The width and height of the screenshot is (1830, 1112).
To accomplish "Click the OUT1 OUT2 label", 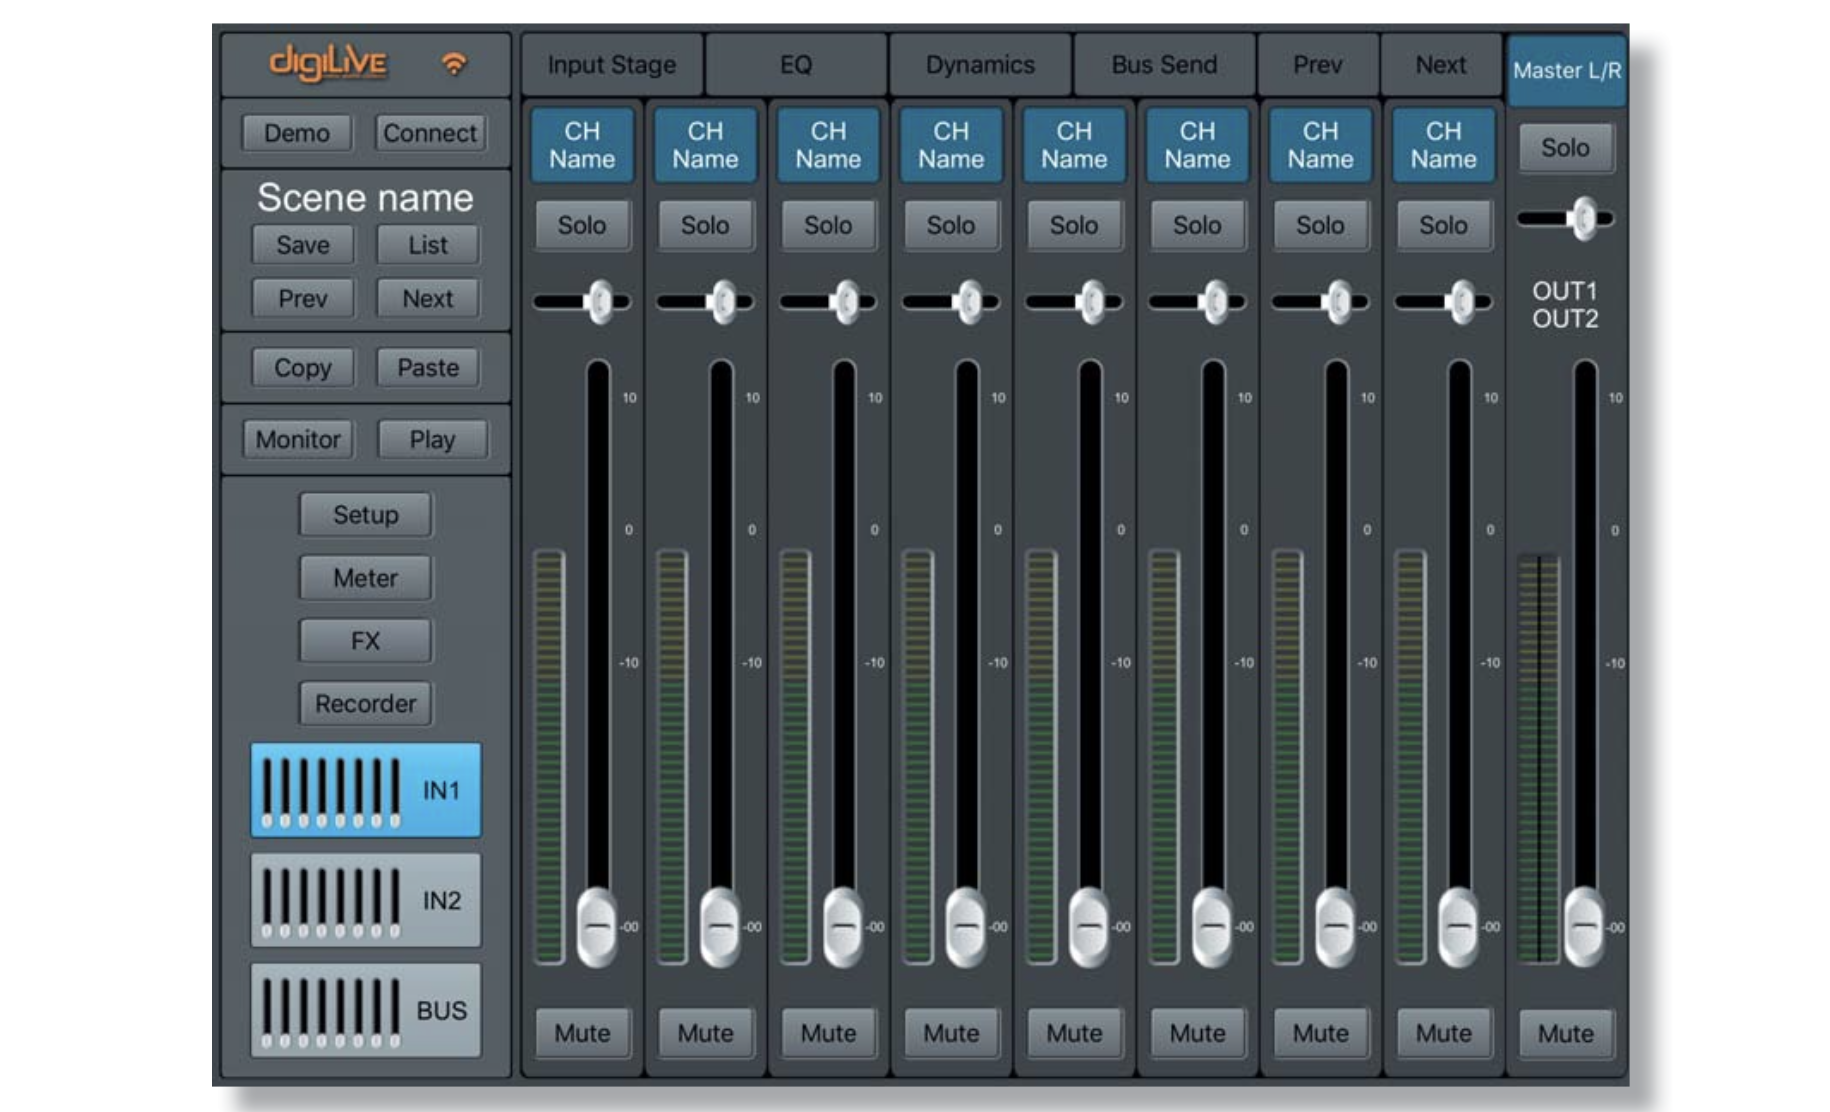I will (1565, 305).
